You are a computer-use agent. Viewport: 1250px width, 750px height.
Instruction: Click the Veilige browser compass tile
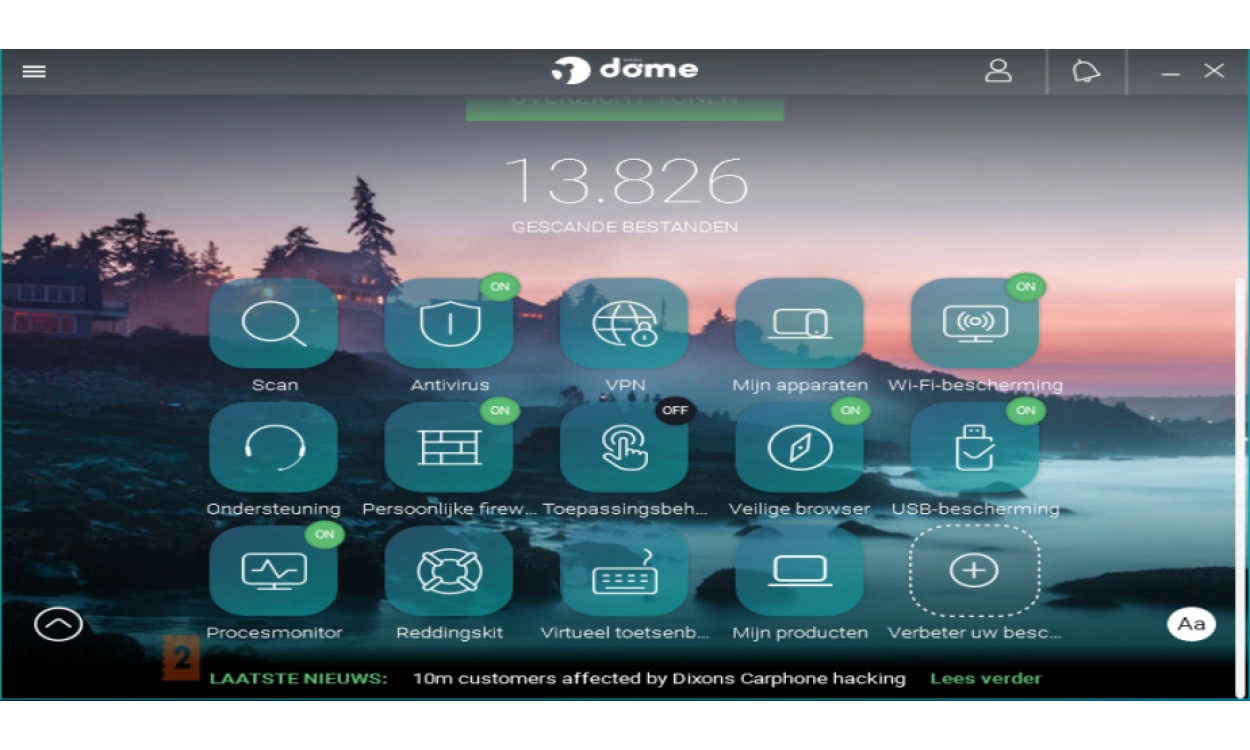point(799,448)
